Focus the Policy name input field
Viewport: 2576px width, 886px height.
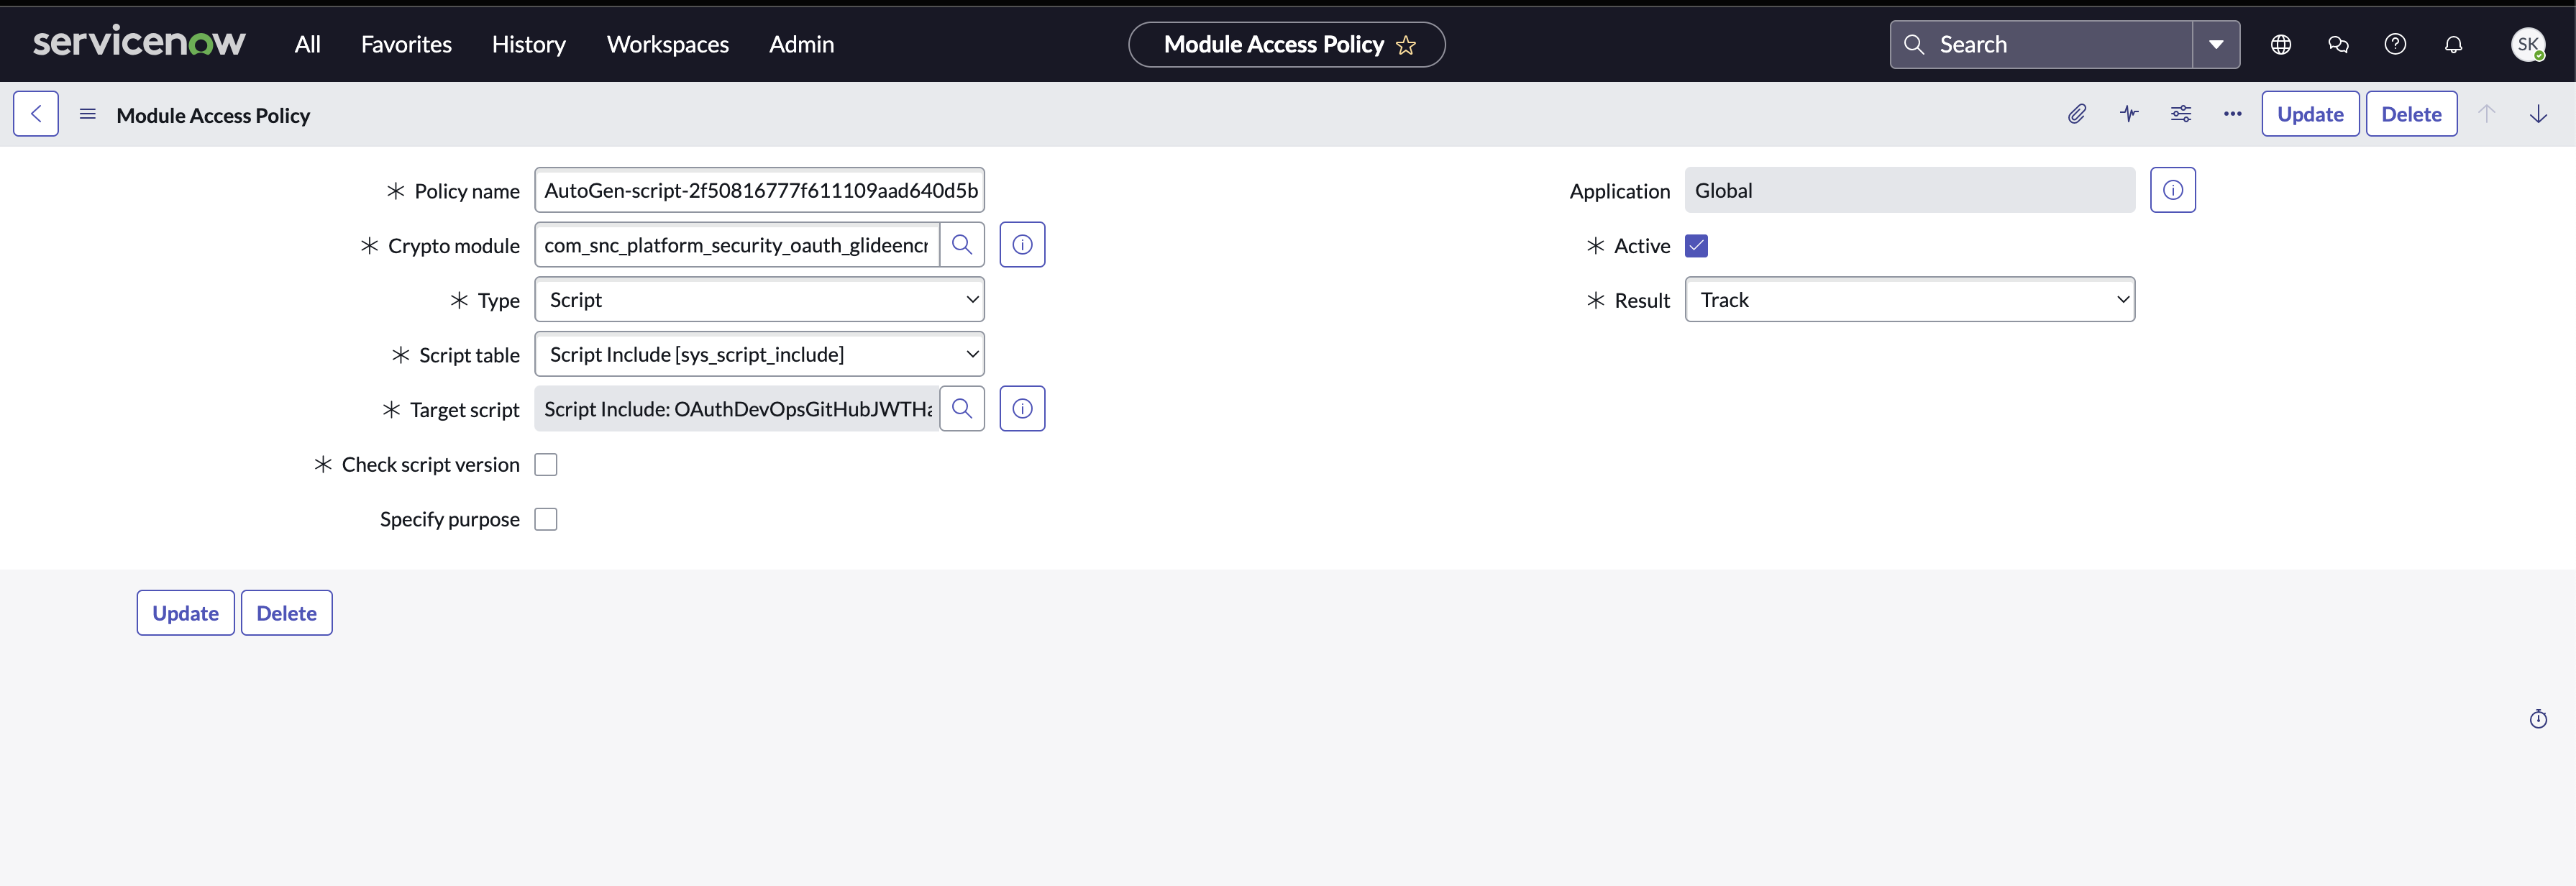coord(760,190)
